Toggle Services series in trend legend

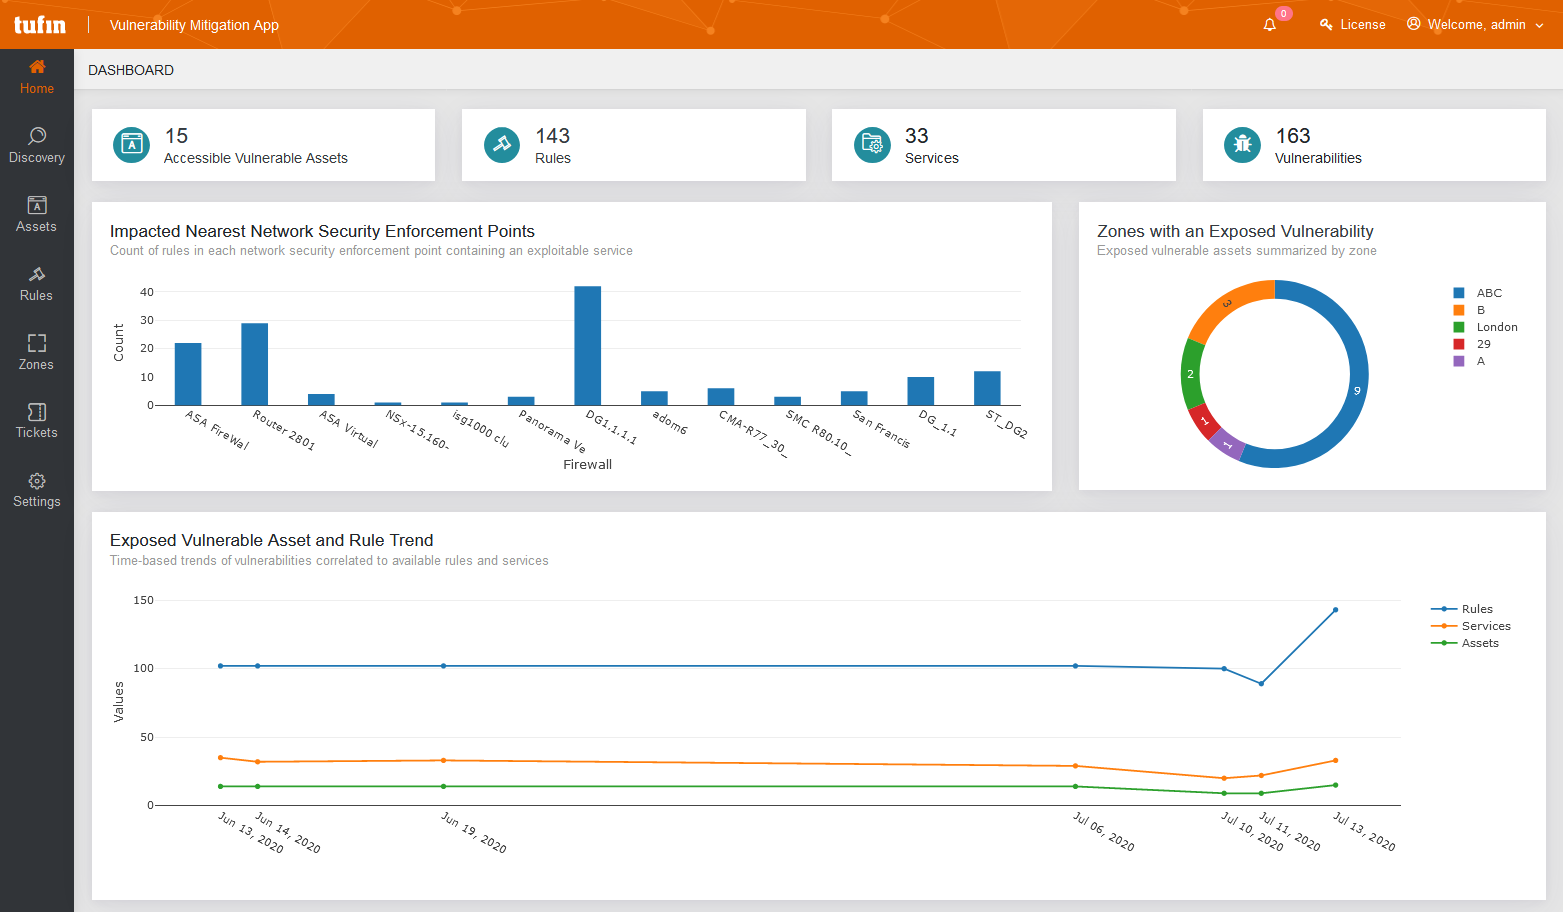click(1485, 626)
